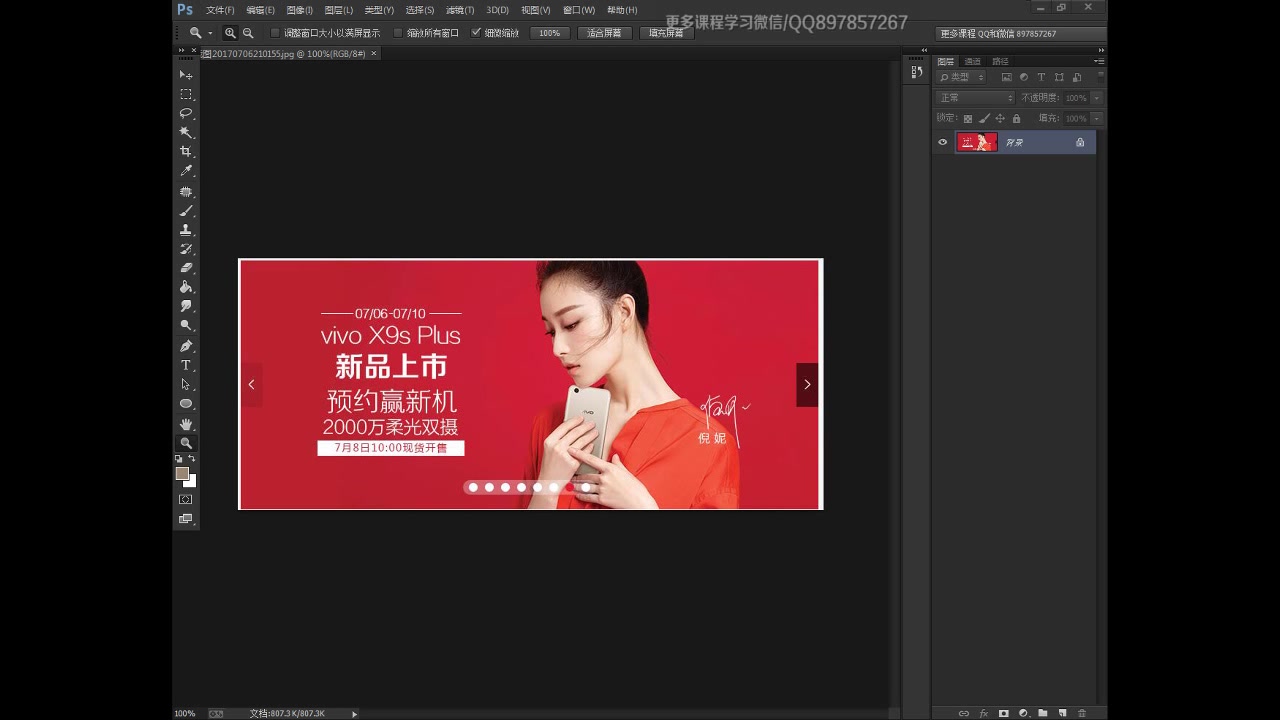Screen dimensions: 1280x720
Task: Uncheck 细微缩放 checkbox
Action: pyautogui.click(x=476, y=33)
